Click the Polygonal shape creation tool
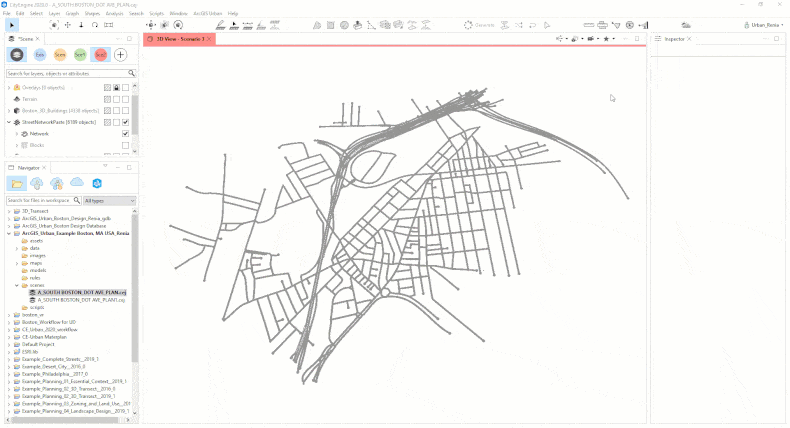The height and width of the screenshot is (428, 790). click(x=317, y=25)
